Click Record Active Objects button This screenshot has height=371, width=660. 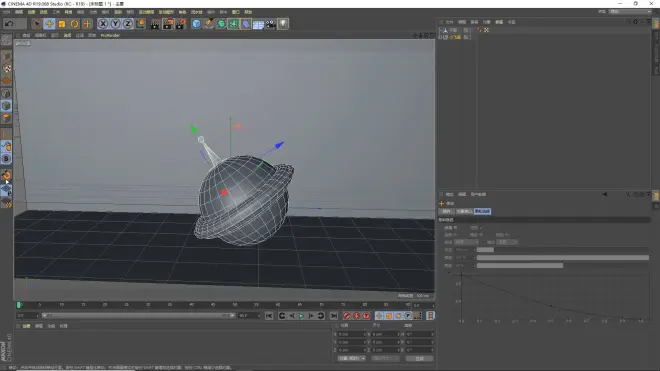(346, 316)
